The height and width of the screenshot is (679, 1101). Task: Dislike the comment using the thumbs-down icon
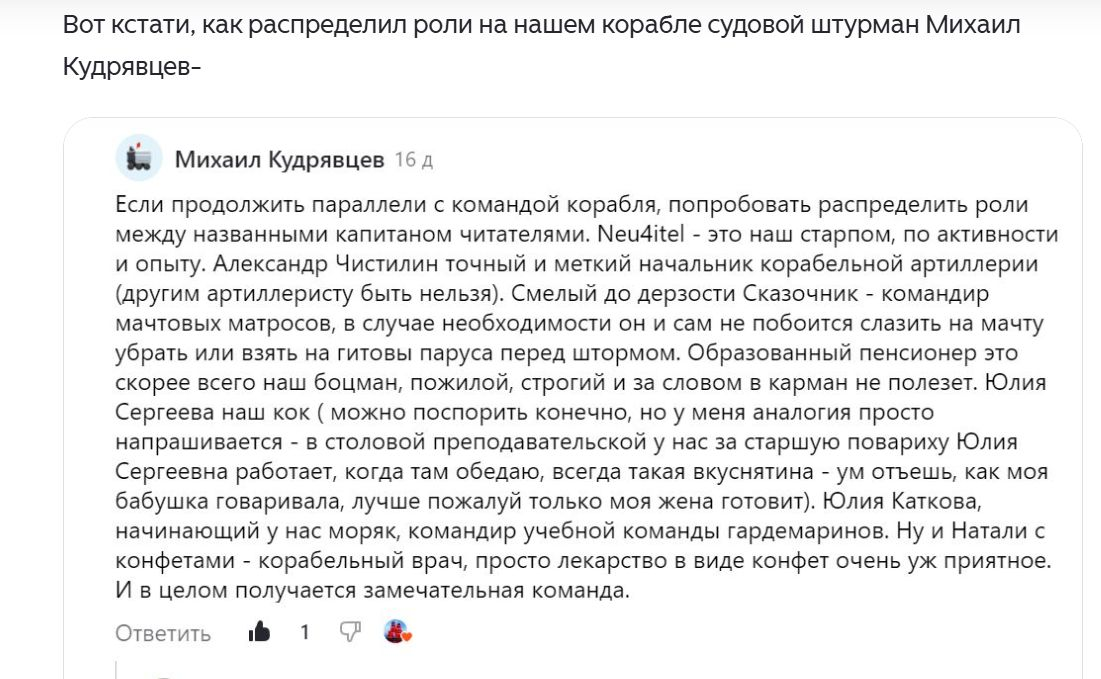(x=348, y=632)
